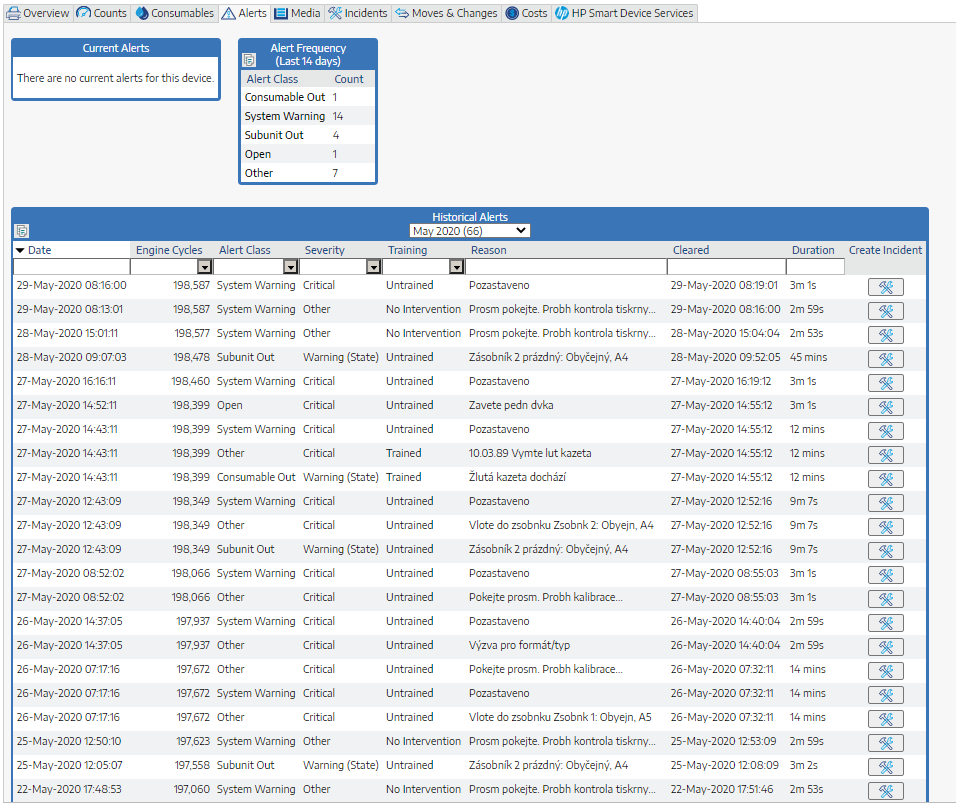Click the copy icon in Alert Frequency panel
Viewport: 956px width, 804px height.
click(249, 60)
